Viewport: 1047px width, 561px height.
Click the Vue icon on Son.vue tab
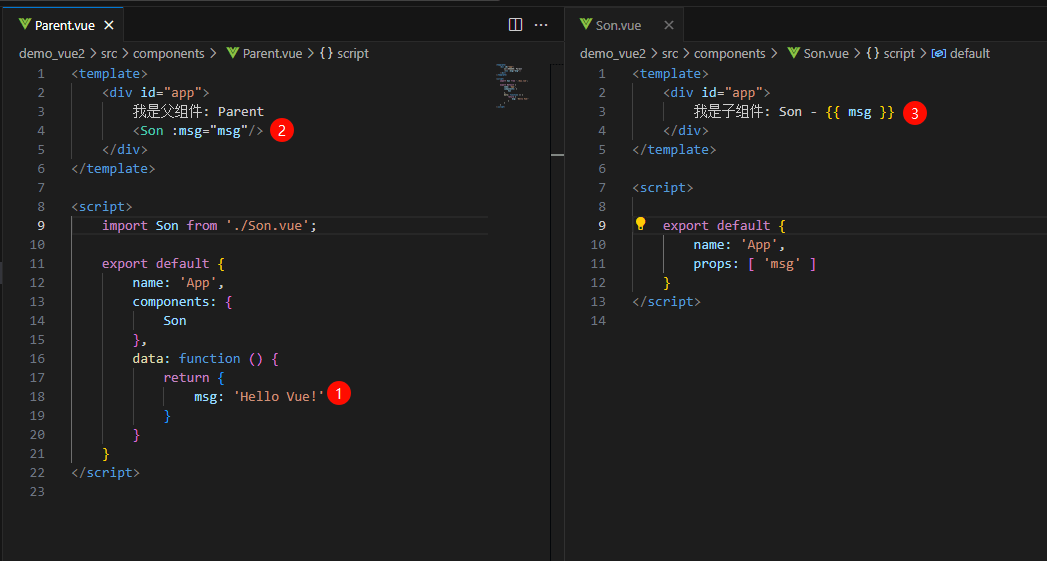[586, 25]
